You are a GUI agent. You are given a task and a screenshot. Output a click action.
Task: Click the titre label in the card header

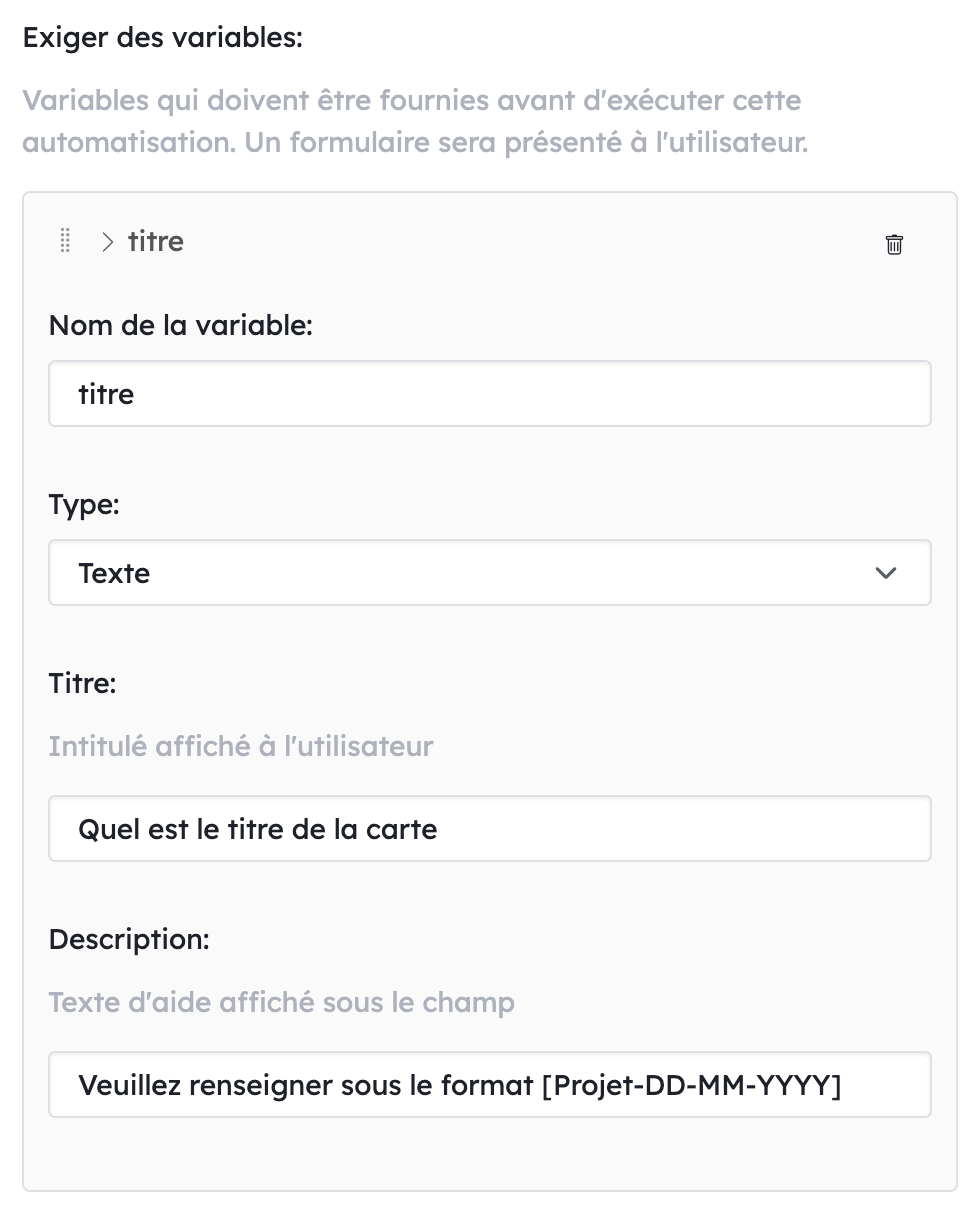tap(155, 241)
